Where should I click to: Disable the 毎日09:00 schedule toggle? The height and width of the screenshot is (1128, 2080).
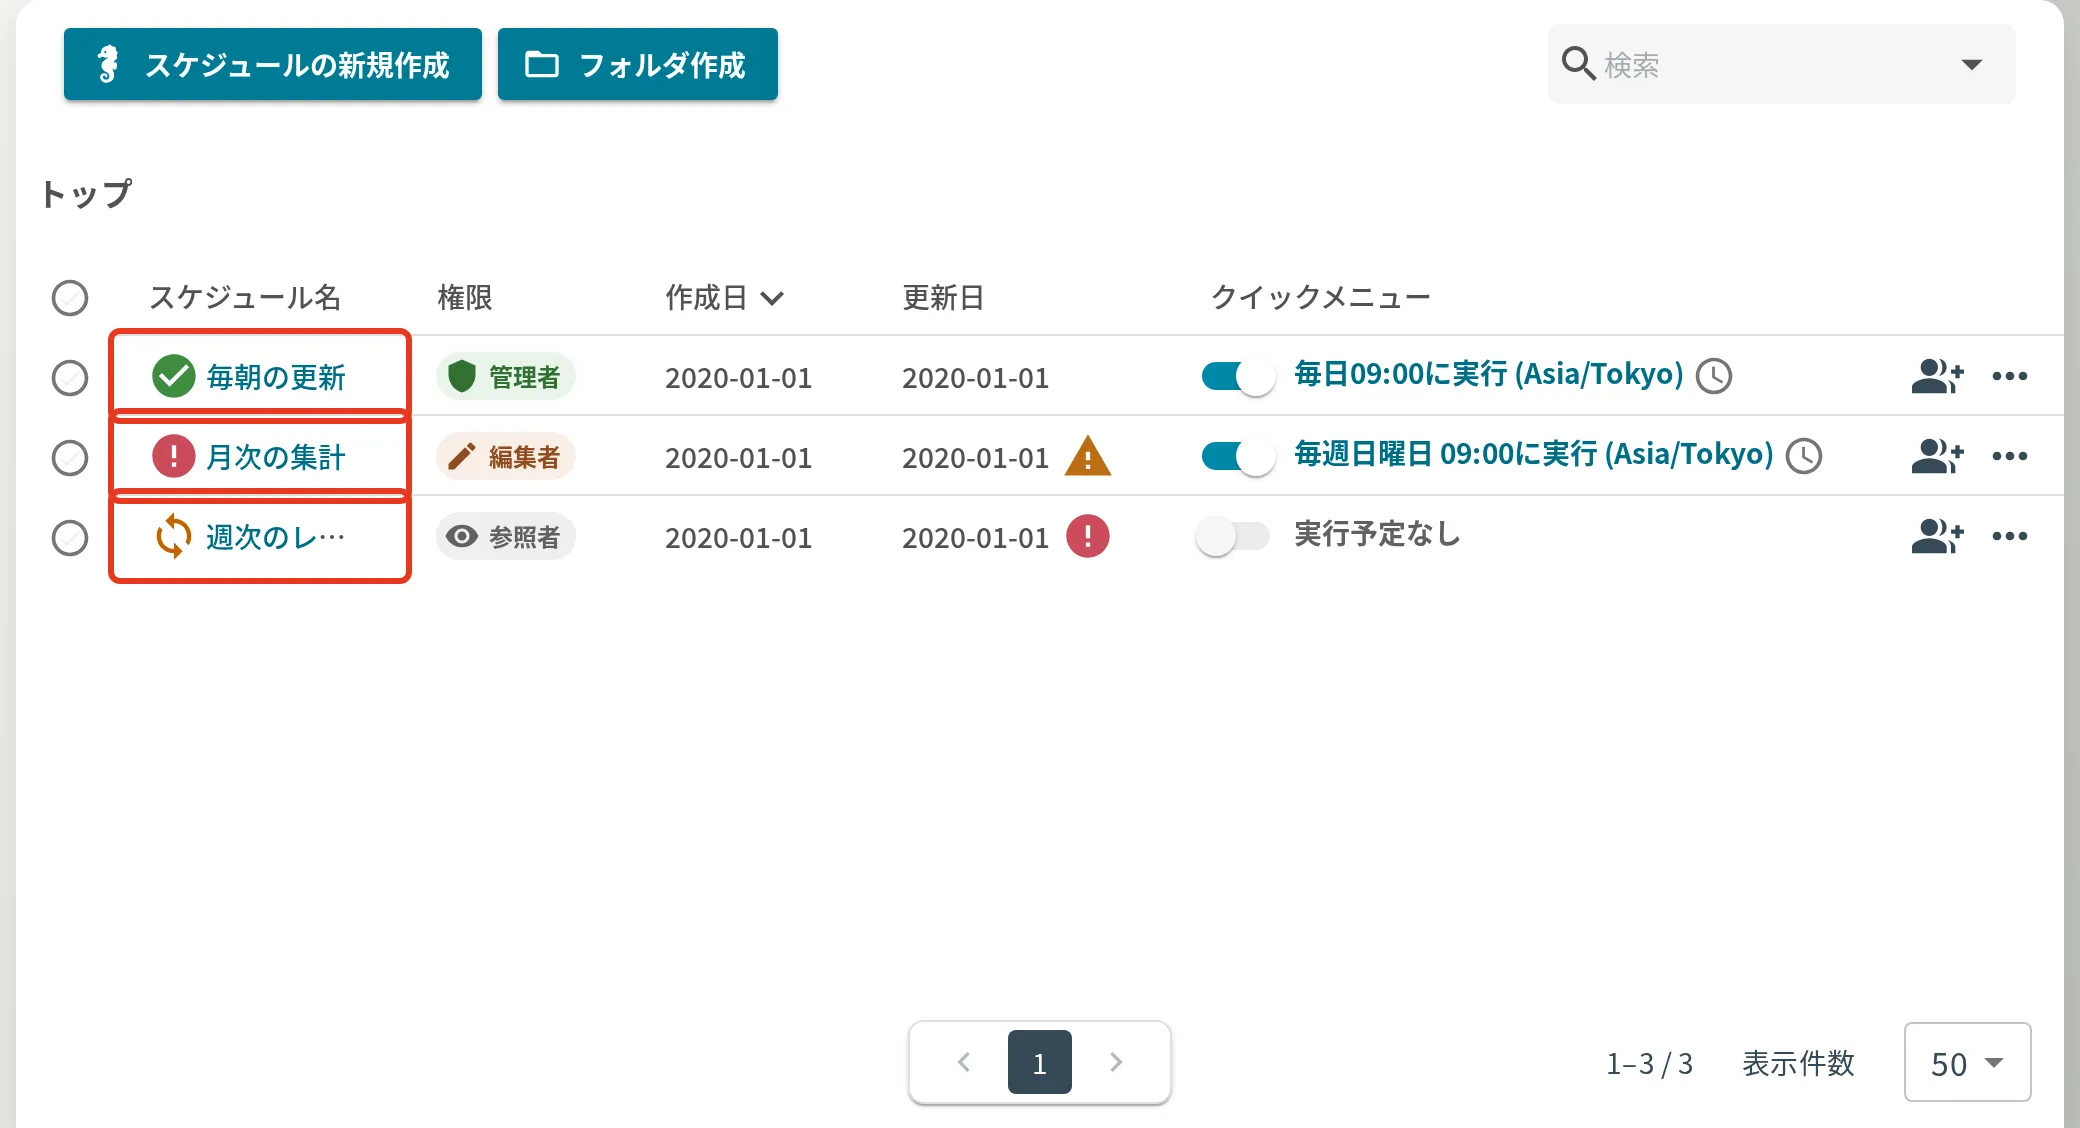(x=1238, y=376)
